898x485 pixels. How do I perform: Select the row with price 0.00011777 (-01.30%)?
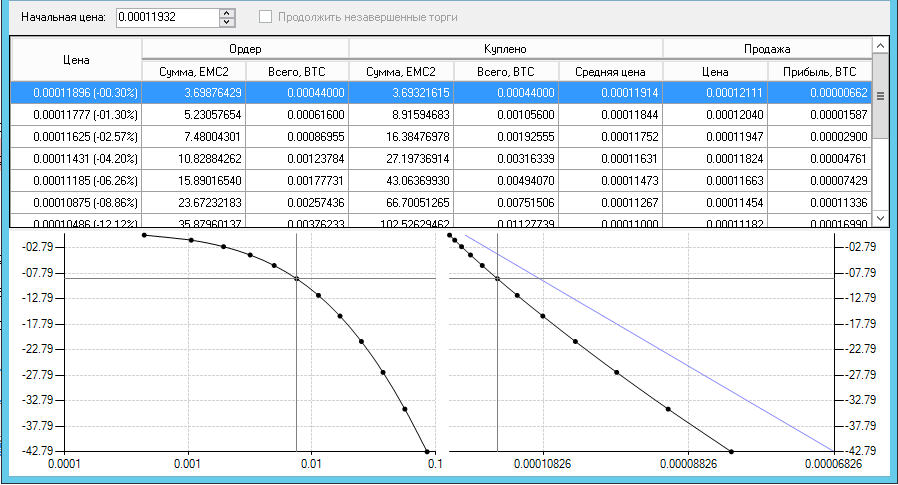click(76, 115)
